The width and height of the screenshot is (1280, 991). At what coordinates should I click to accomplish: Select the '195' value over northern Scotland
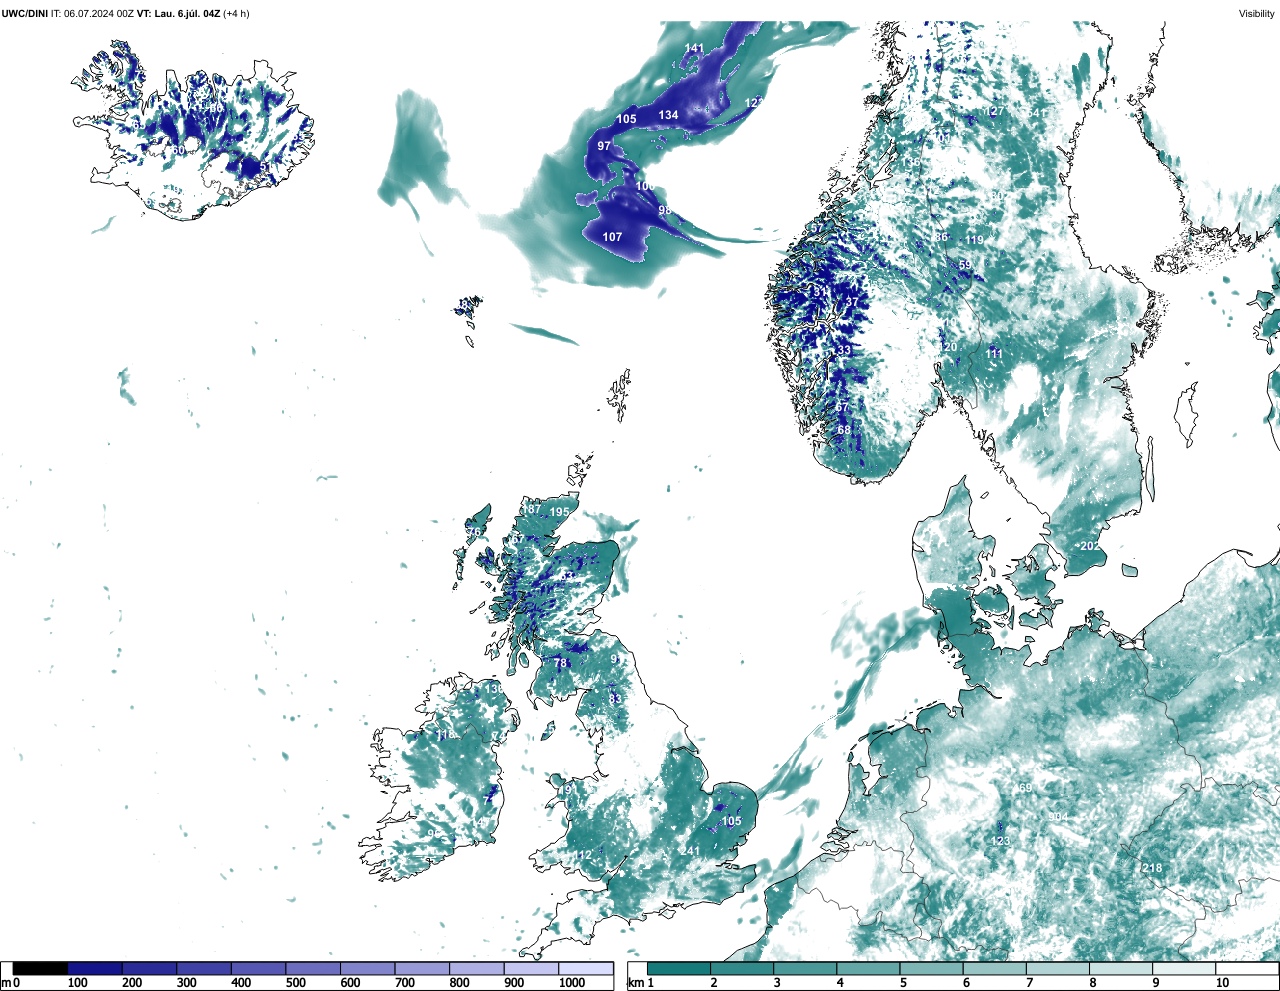[x=559, y=512]
